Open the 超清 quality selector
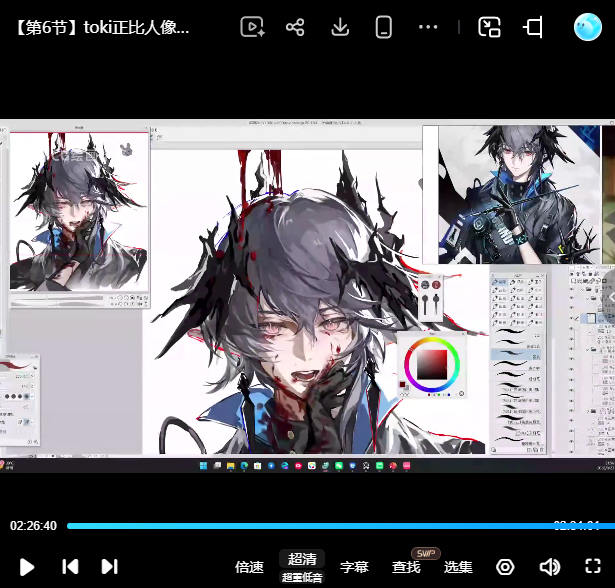The image size is (615, 588). tap(302, 559)
